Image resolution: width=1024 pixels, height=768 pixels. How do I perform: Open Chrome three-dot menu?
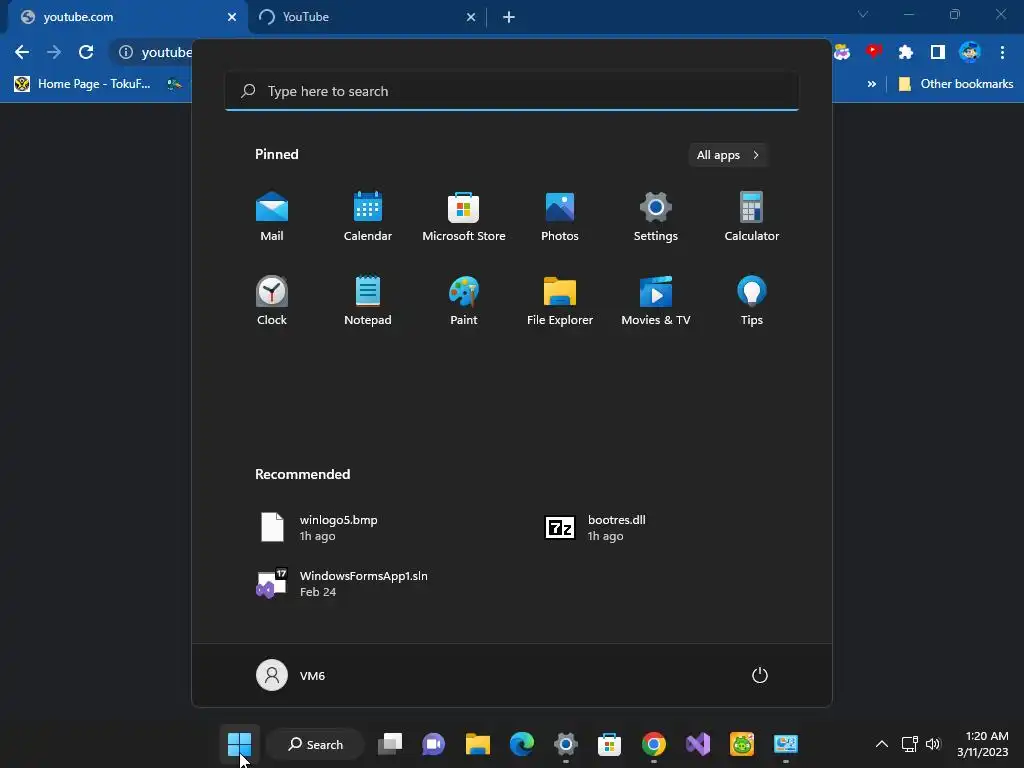coord(1002,52)
